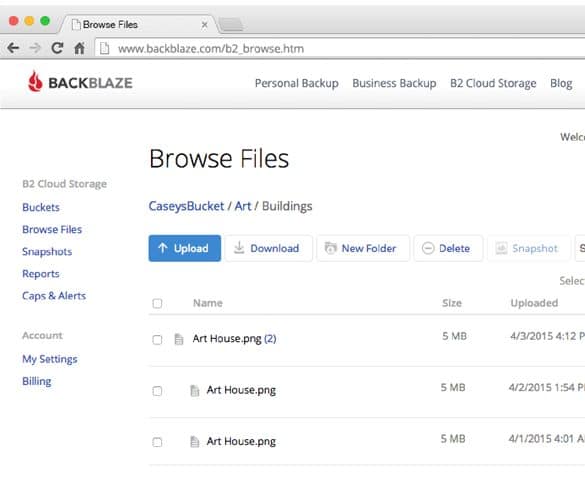Open Billing in the sidebar
This screenshot has height=477, width=585.
click(37, 381)
